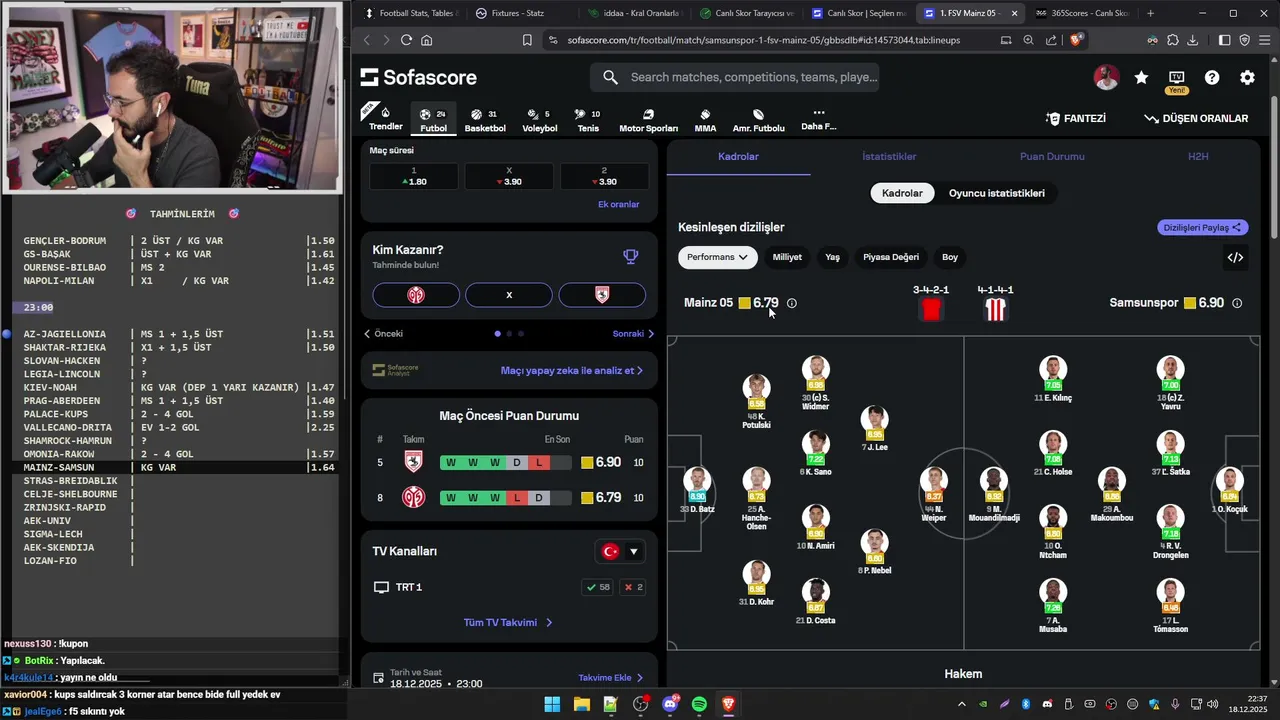Screen dimensions: 1280x720
Task: Select the Piyasa Değeri filter chip
Action: click(x=891, y=257)
